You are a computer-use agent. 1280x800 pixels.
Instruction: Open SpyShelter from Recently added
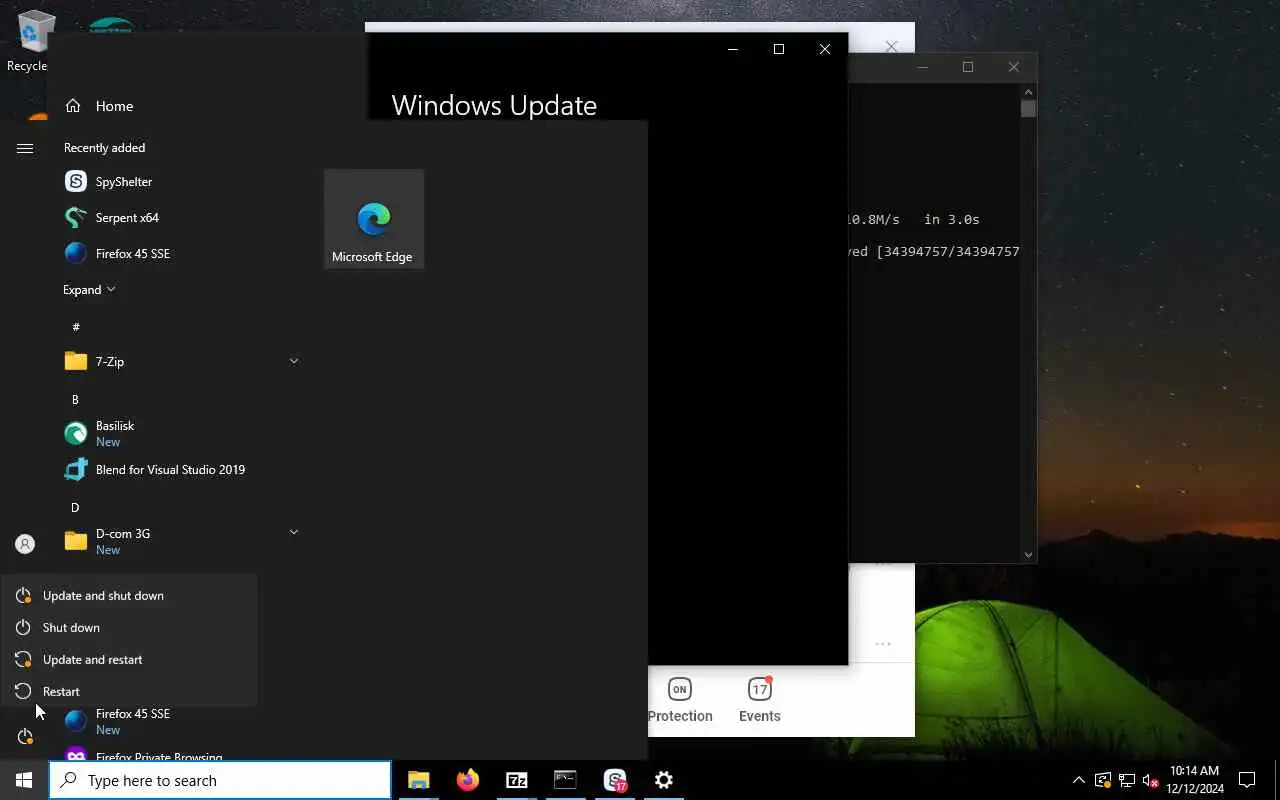[x=182, y=182]
